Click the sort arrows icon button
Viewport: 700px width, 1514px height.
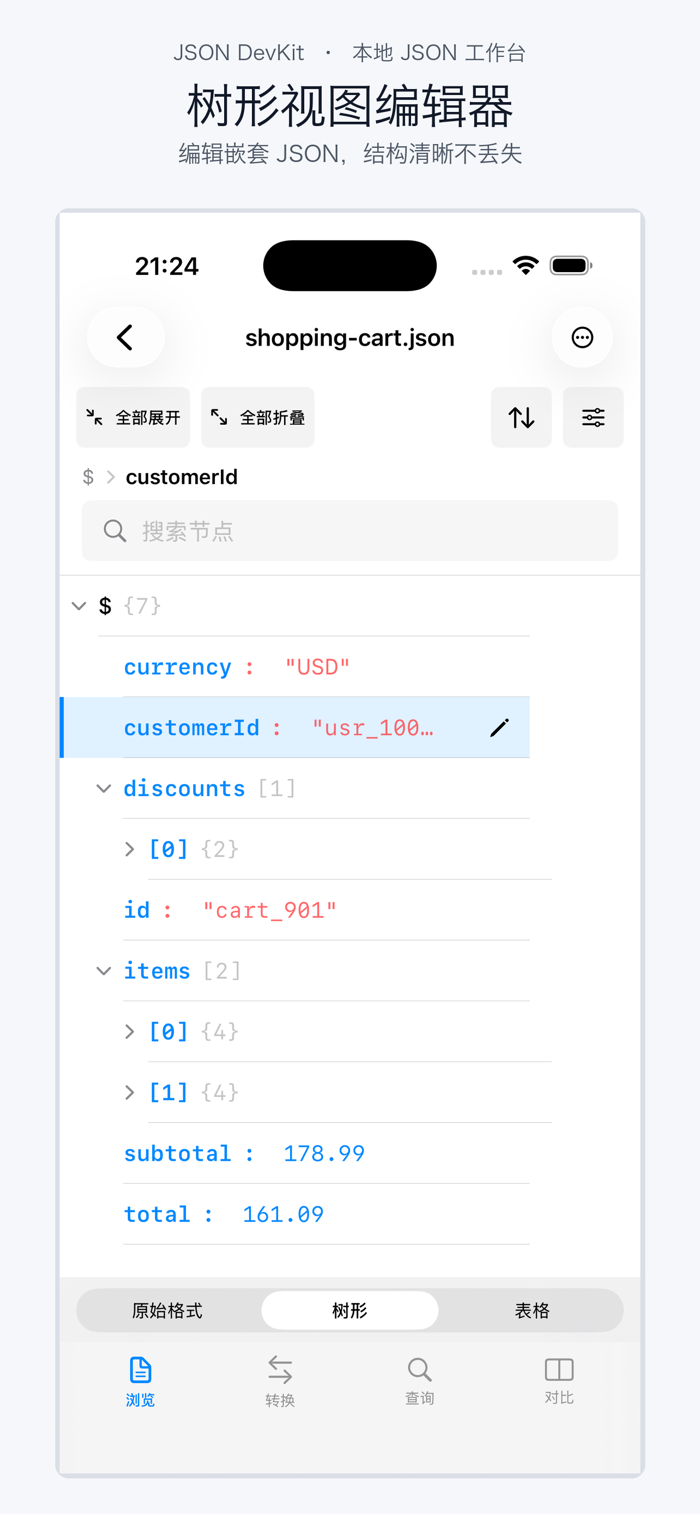tap(521, 417)
